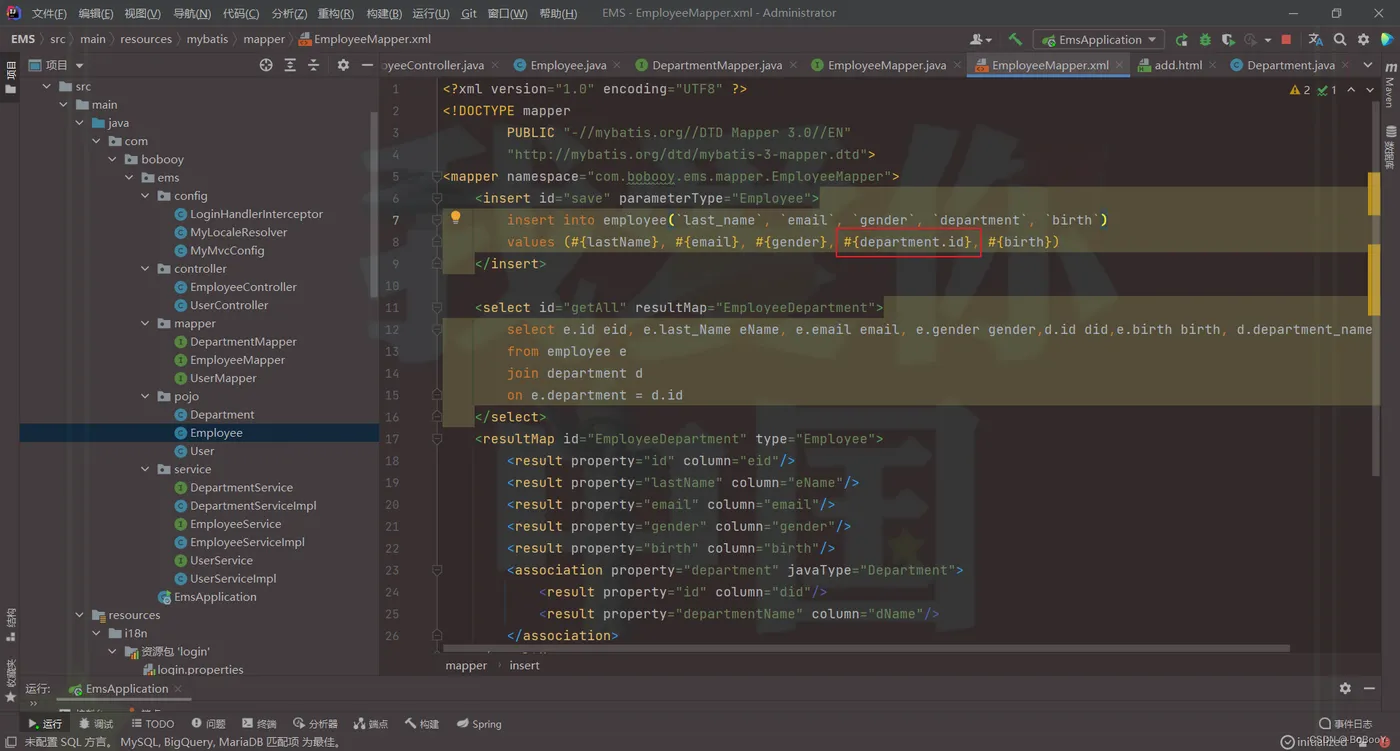Toggle the TODO tool window button
This screenshot has width=1400, height=751.
coord(153,724)
